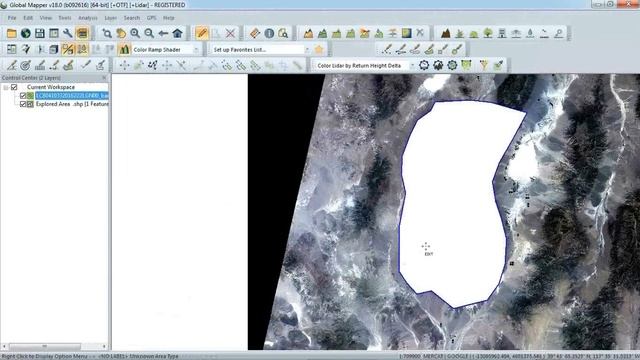Image resolution: width=640 pixels, height=360 pixels.
Task: Select the Zoom box tool
Action: [107, 33]
